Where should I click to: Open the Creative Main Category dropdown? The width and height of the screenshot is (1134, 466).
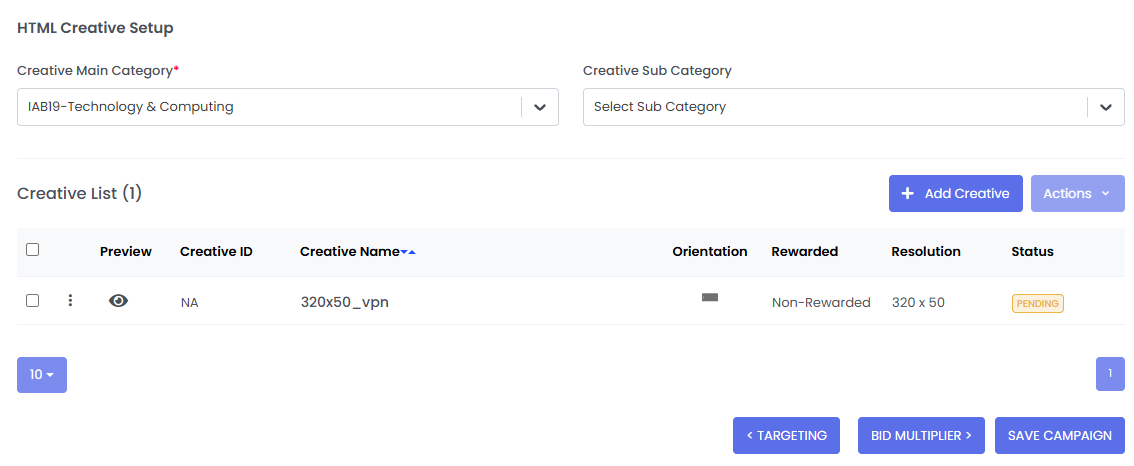click(270, 107)
